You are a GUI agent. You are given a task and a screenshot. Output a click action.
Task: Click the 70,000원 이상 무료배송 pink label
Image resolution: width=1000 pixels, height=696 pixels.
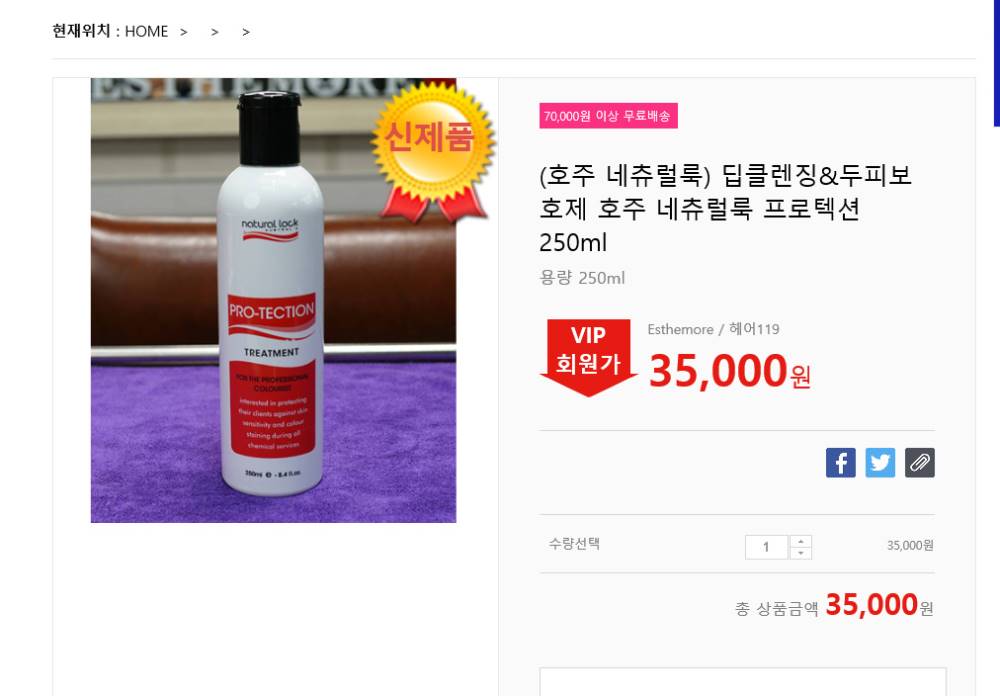[x=608, y=116]
